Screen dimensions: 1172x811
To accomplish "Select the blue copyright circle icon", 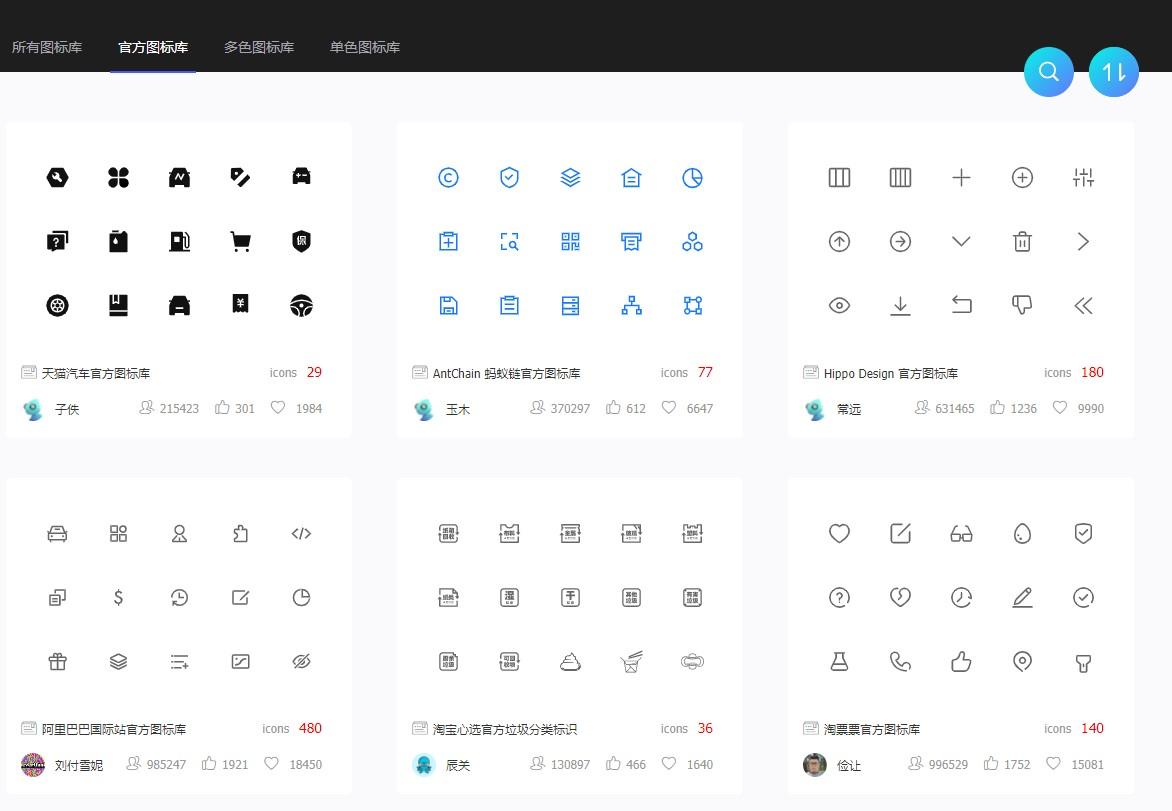I will (x=448, y=177).
